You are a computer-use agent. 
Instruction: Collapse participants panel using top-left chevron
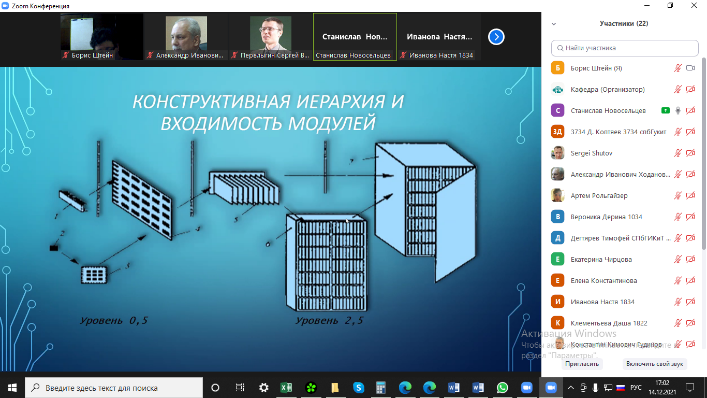click(x=554, y=24)
